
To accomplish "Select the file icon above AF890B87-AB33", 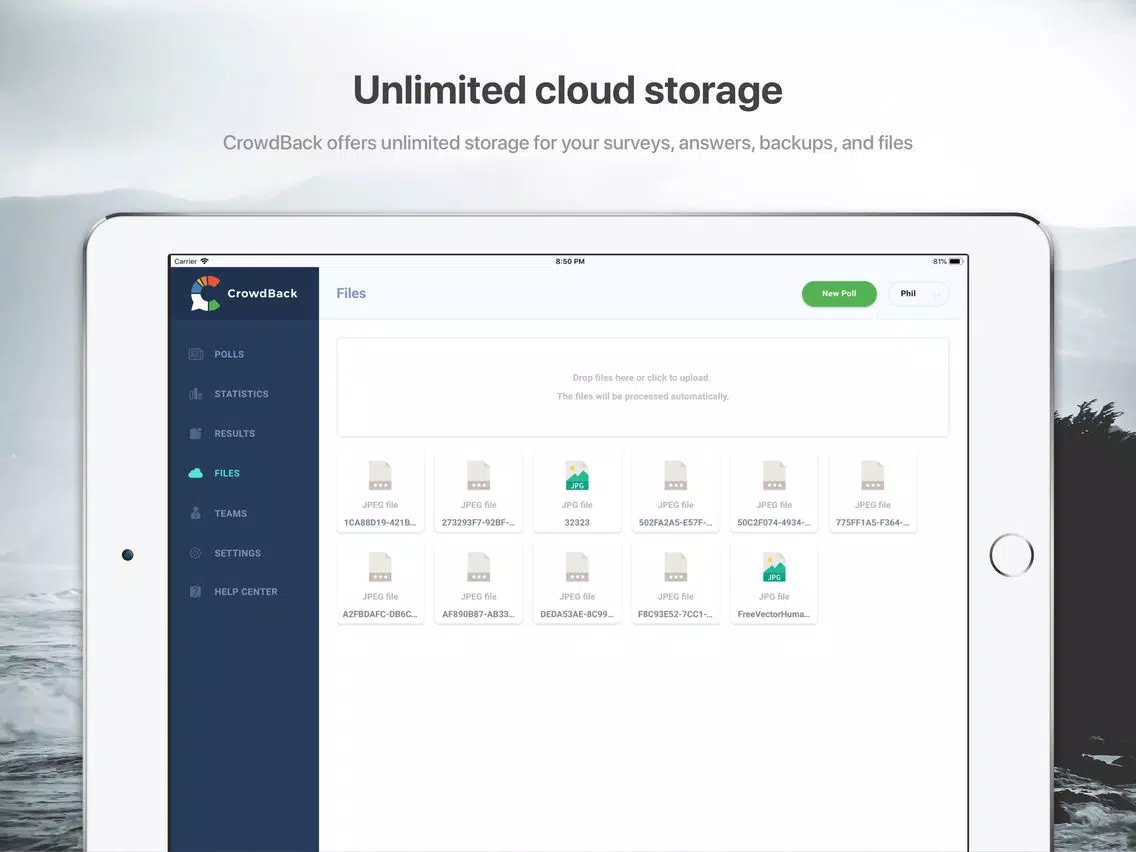I will point(479,567).
